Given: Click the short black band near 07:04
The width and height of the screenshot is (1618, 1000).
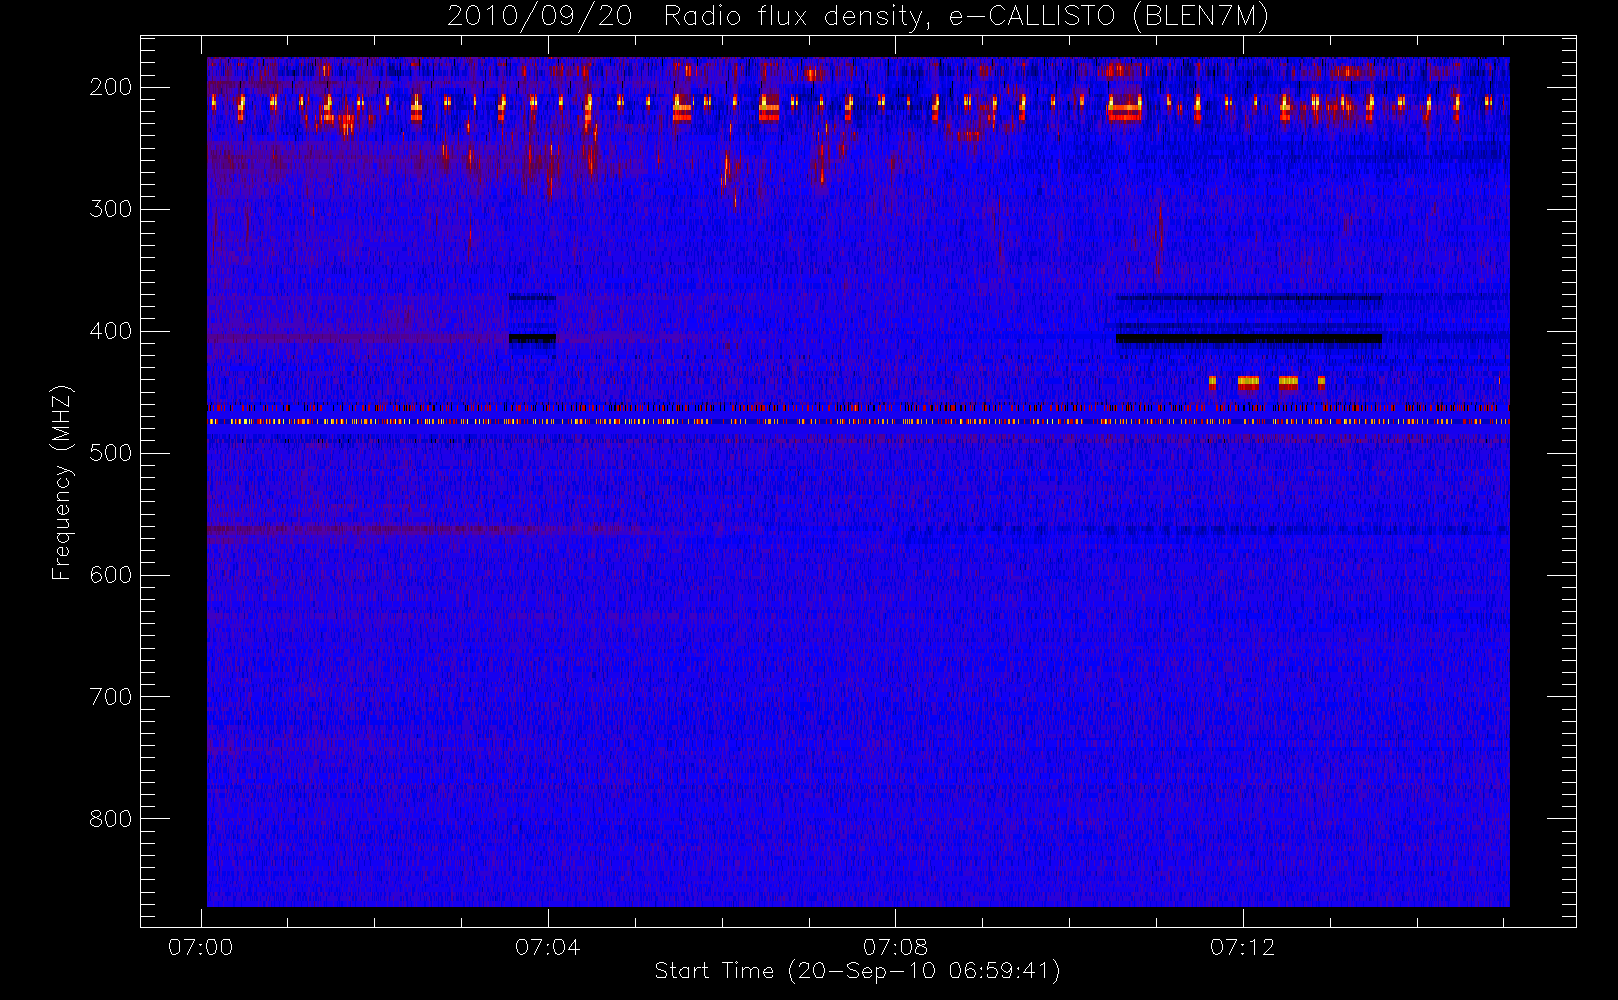Looking at the screenshot, I should [x=532, y=339].
